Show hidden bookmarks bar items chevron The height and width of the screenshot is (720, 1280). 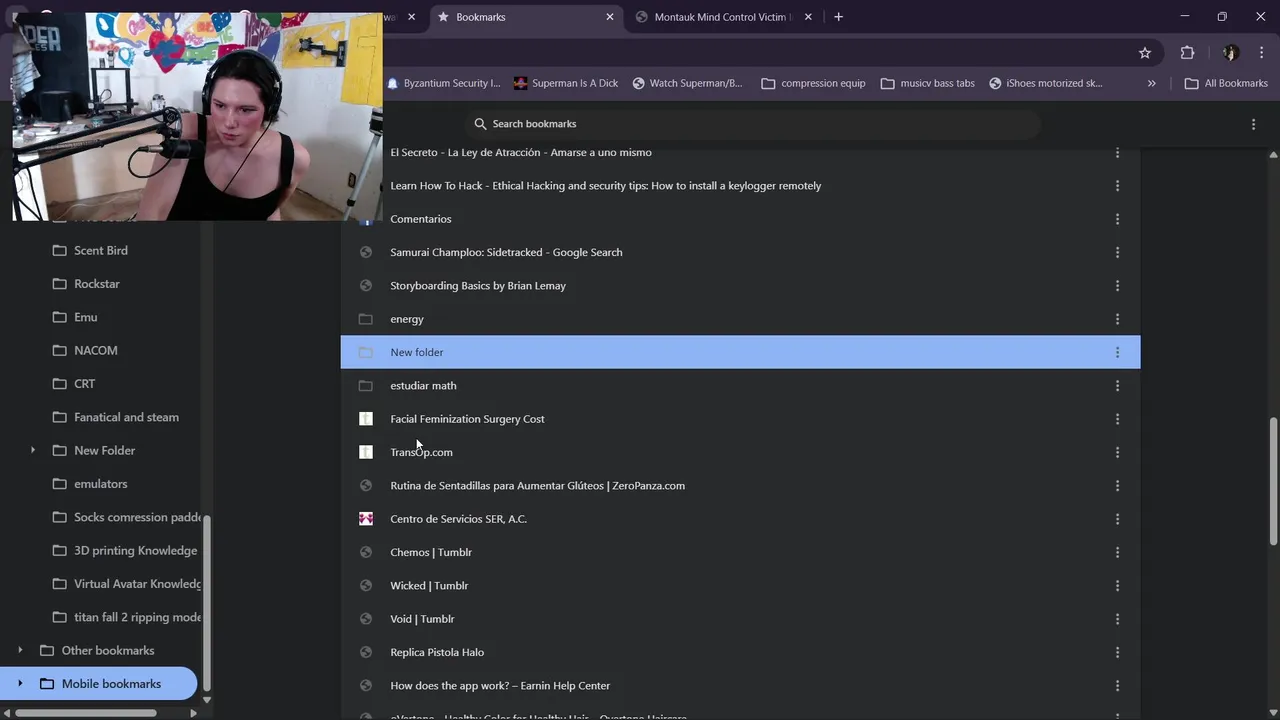pyautogui.click(x=1151, y=83)
